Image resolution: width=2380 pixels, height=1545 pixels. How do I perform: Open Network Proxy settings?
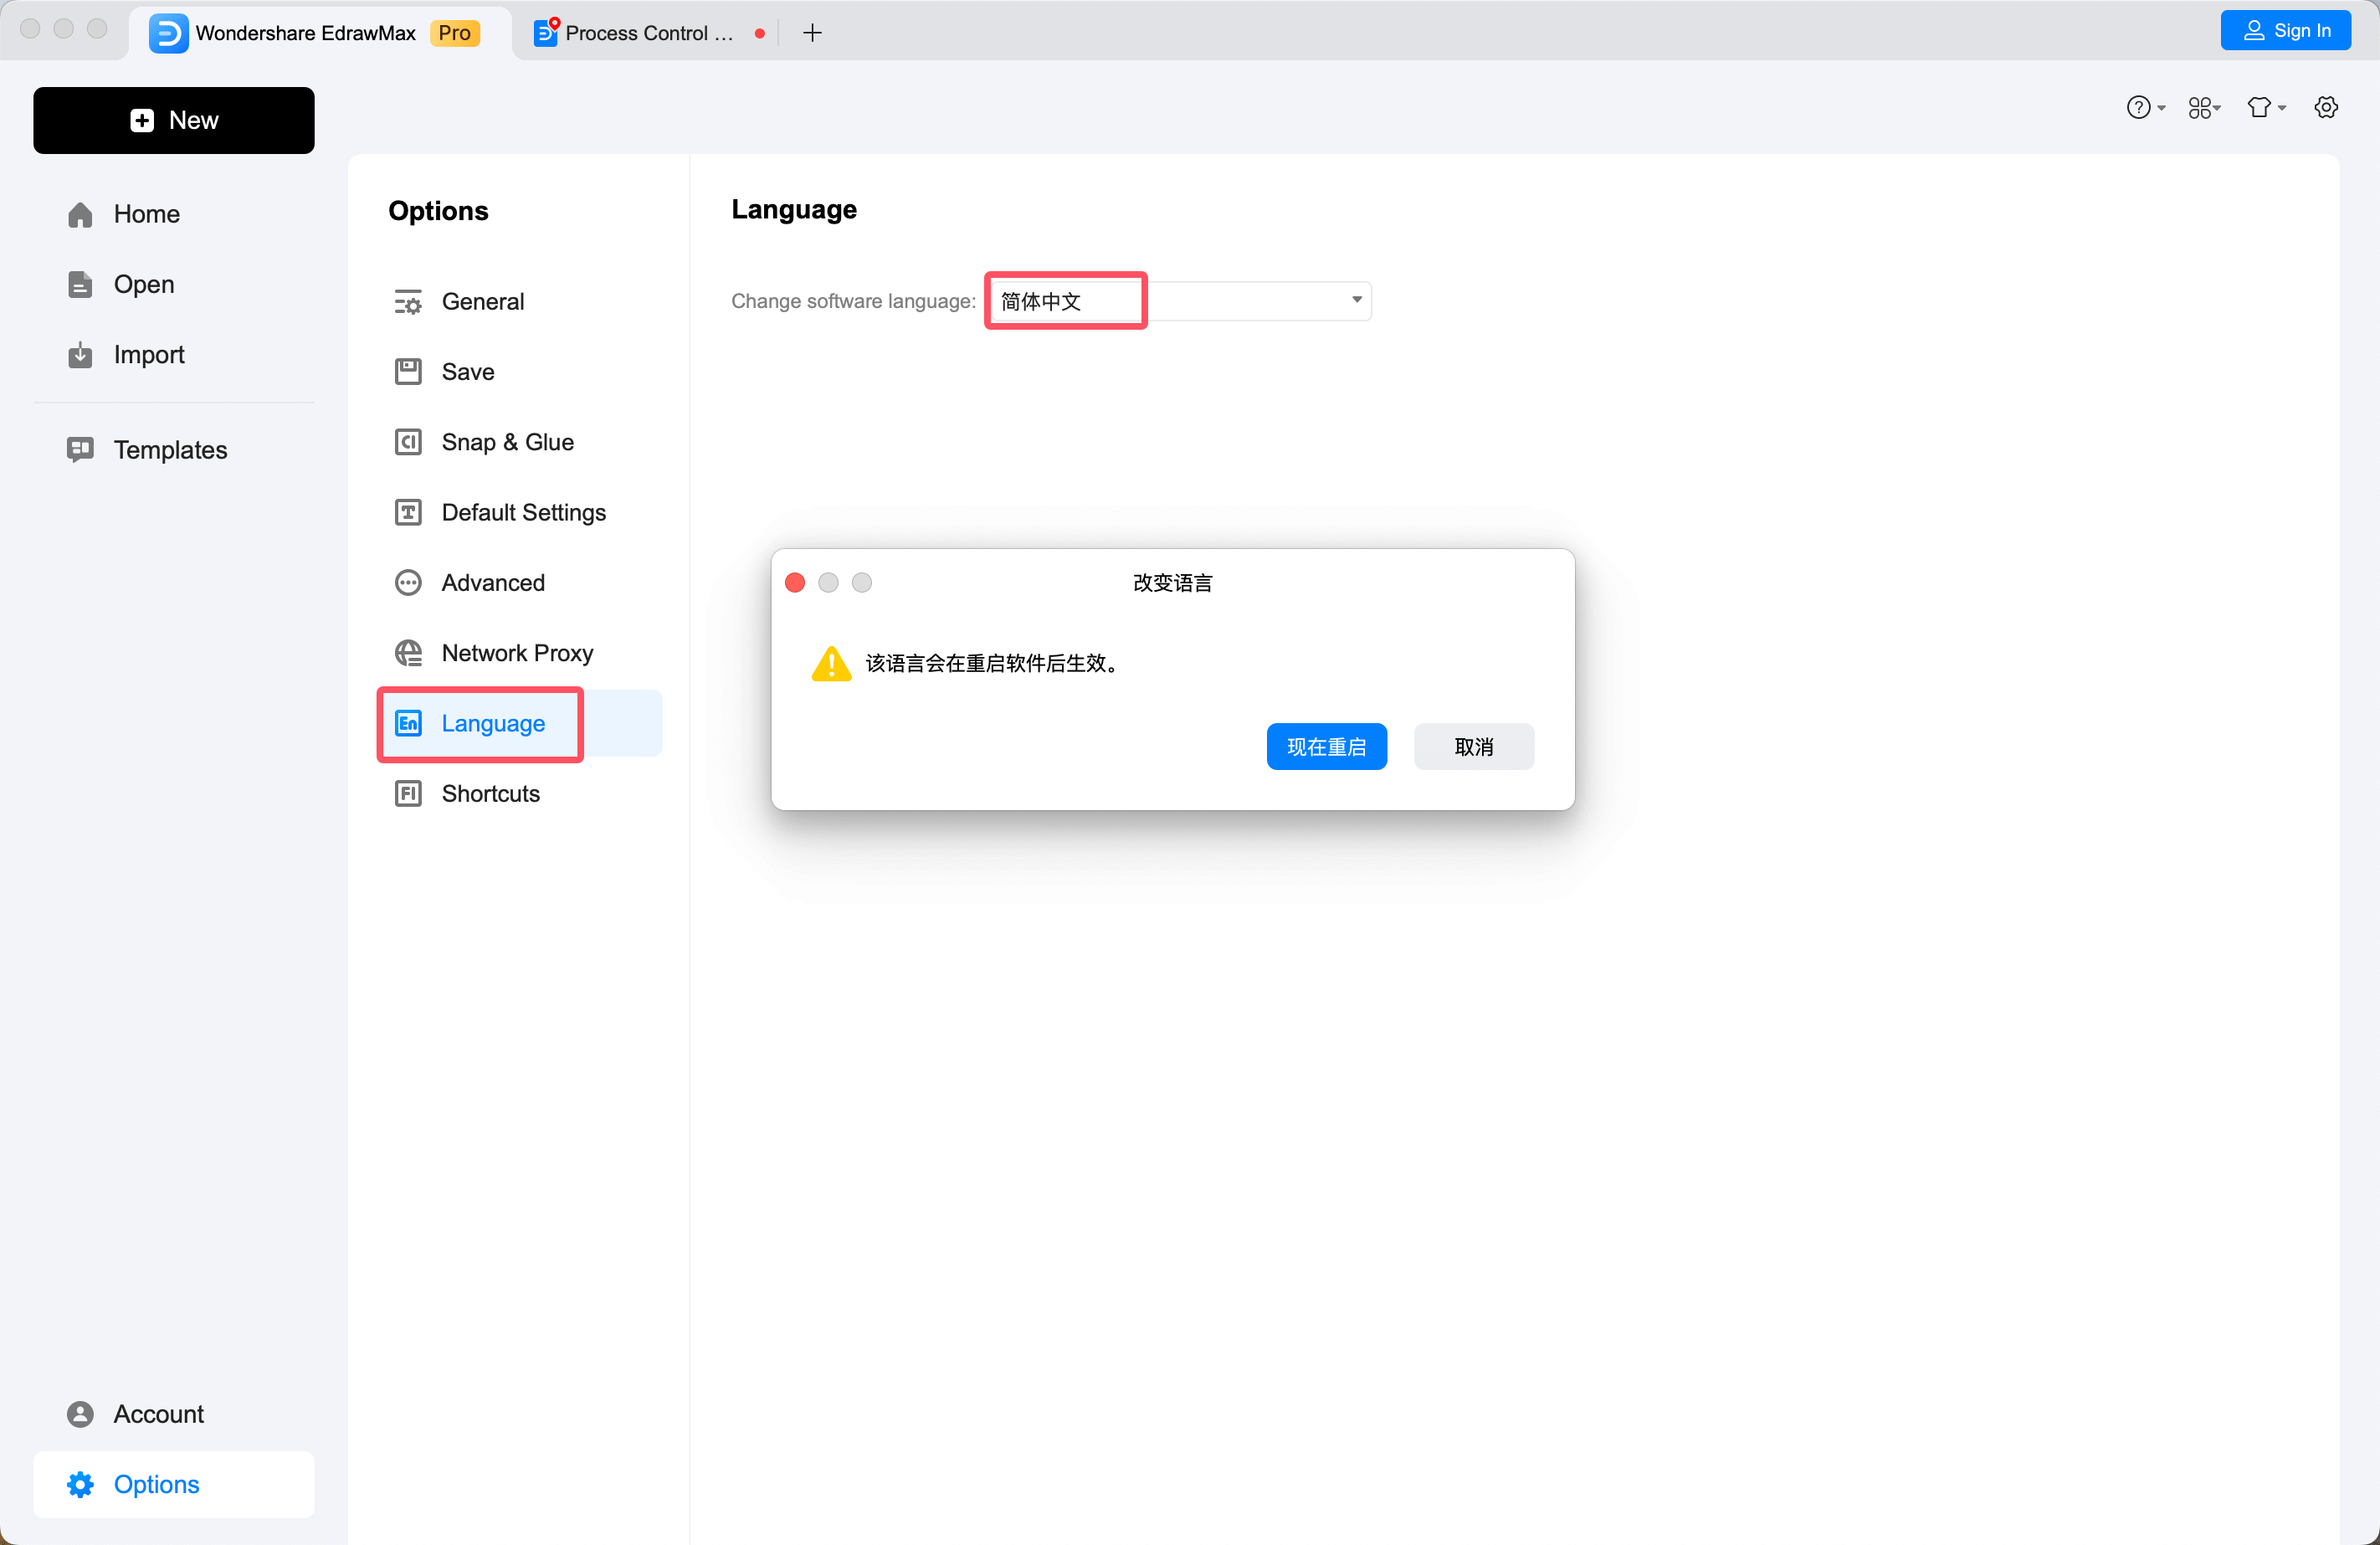(x=516, y=653)
